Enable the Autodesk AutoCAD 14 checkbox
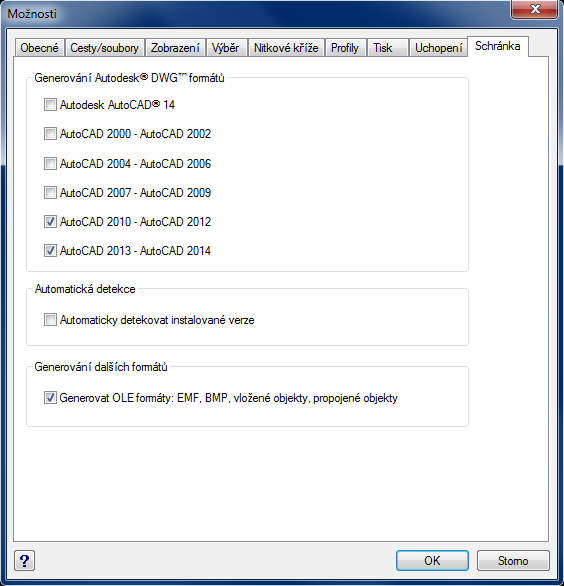The width and height of the screenshot is (564, 586). point(50,105)
